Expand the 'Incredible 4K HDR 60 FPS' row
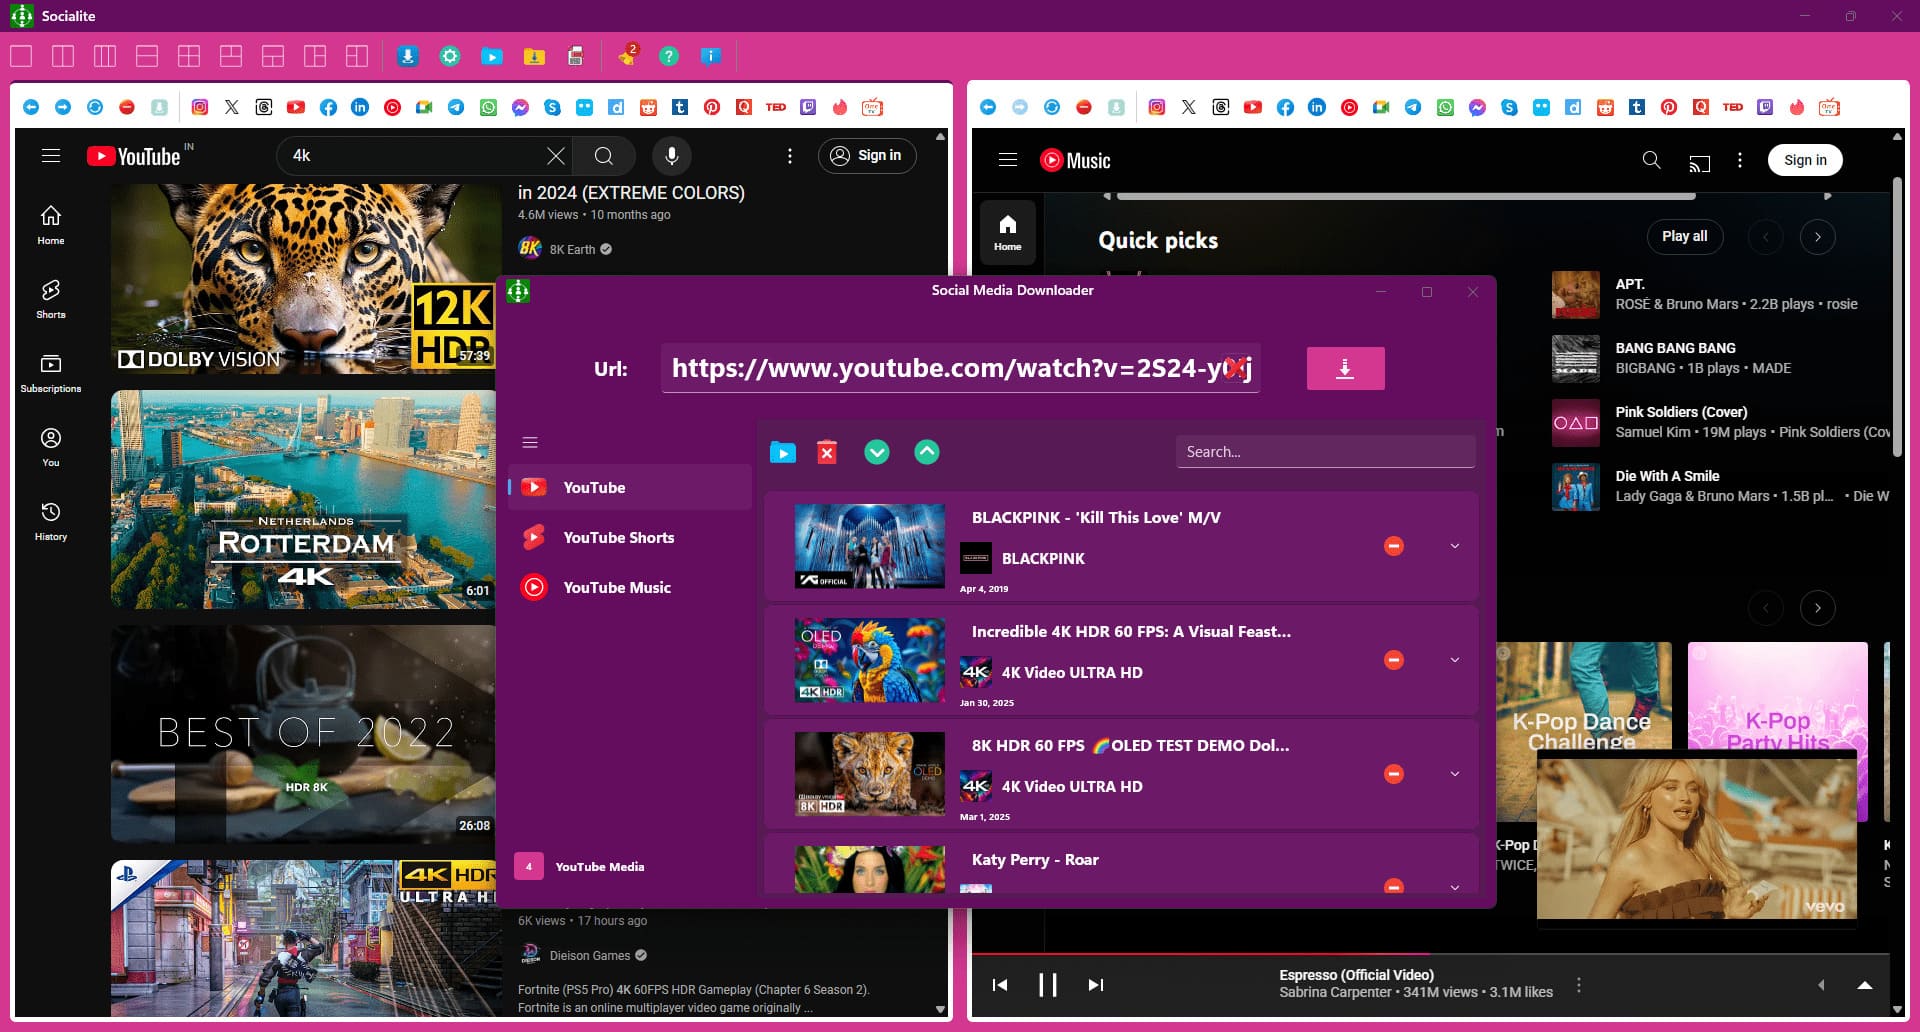 (1455, 660)
